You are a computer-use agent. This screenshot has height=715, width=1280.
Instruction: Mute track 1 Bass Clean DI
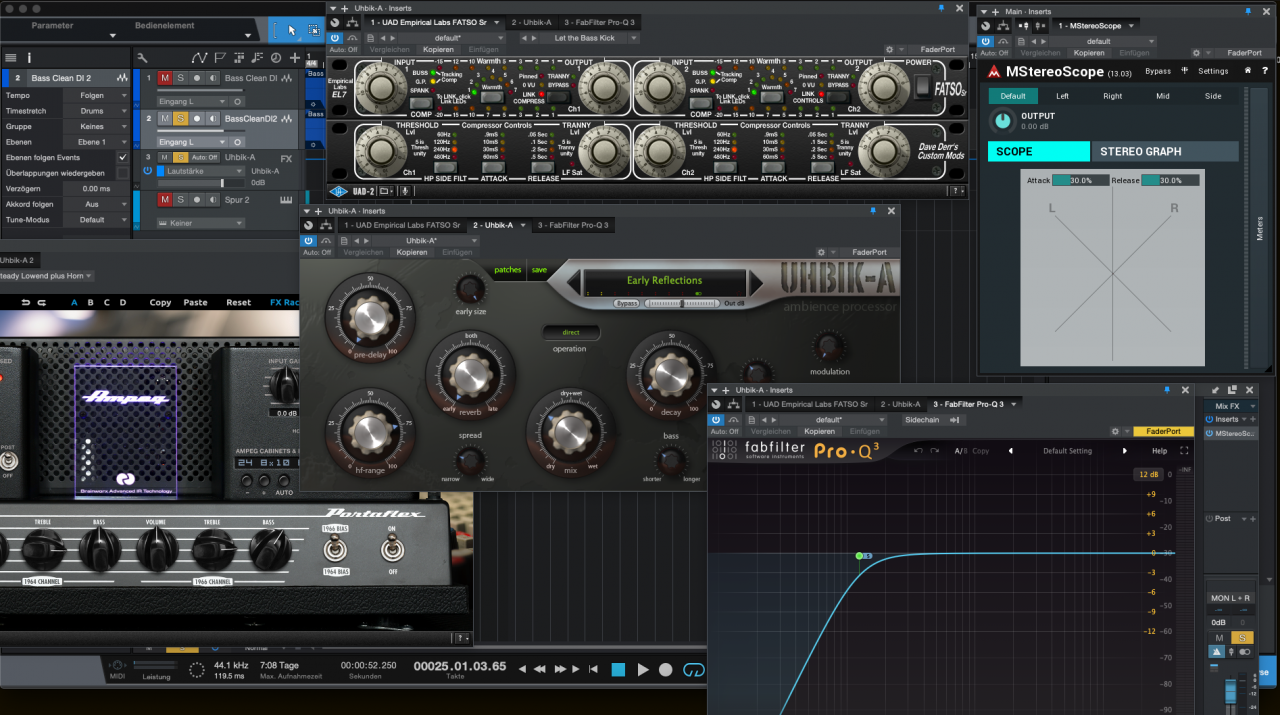(166, 78)
